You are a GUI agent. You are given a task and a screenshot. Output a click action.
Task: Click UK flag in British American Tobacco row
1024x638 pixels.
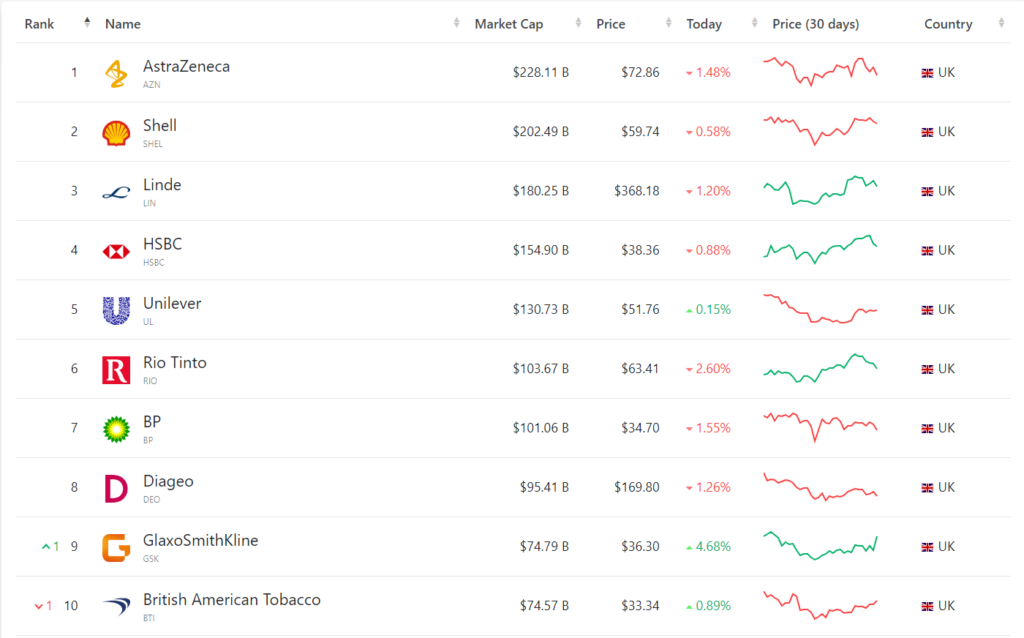click(x=927, y=607)
